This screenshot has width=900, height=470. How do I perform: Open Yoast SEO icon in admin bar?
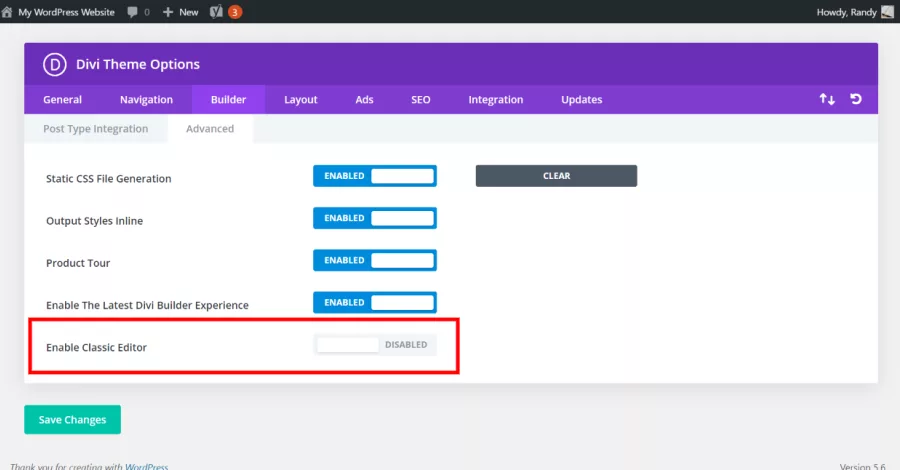[x=216, y=11]
